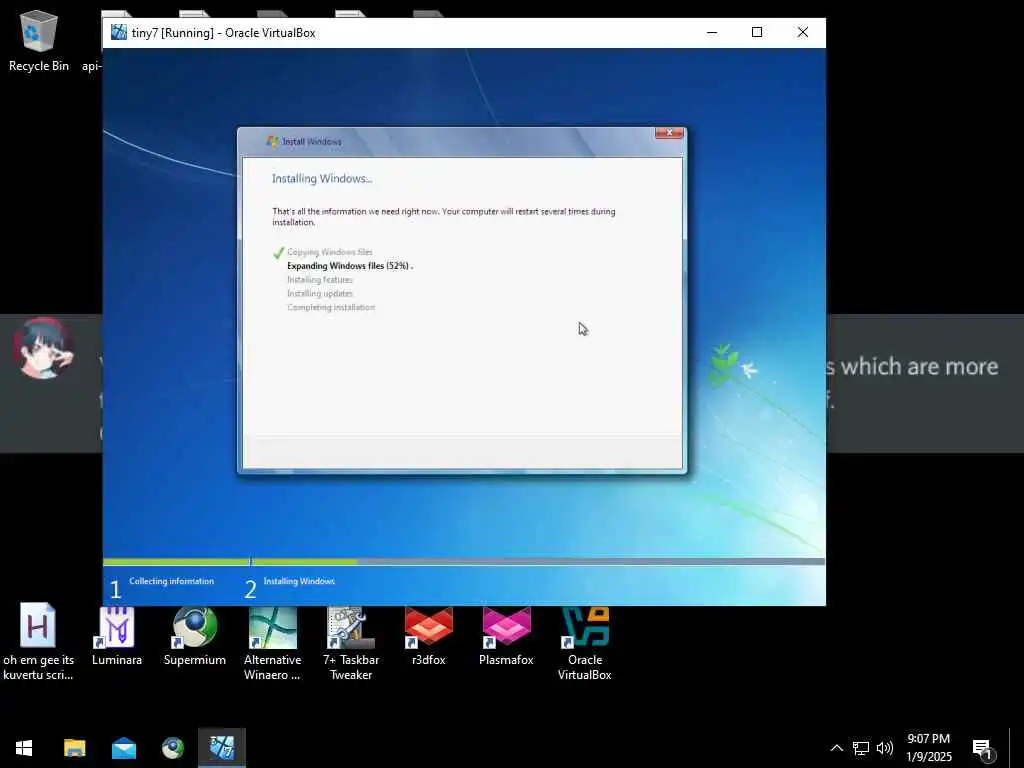The height and width of the screenshot is (768, 1024).
Task: Click the user avatar behind VirtualBox window
Action: 43,348
